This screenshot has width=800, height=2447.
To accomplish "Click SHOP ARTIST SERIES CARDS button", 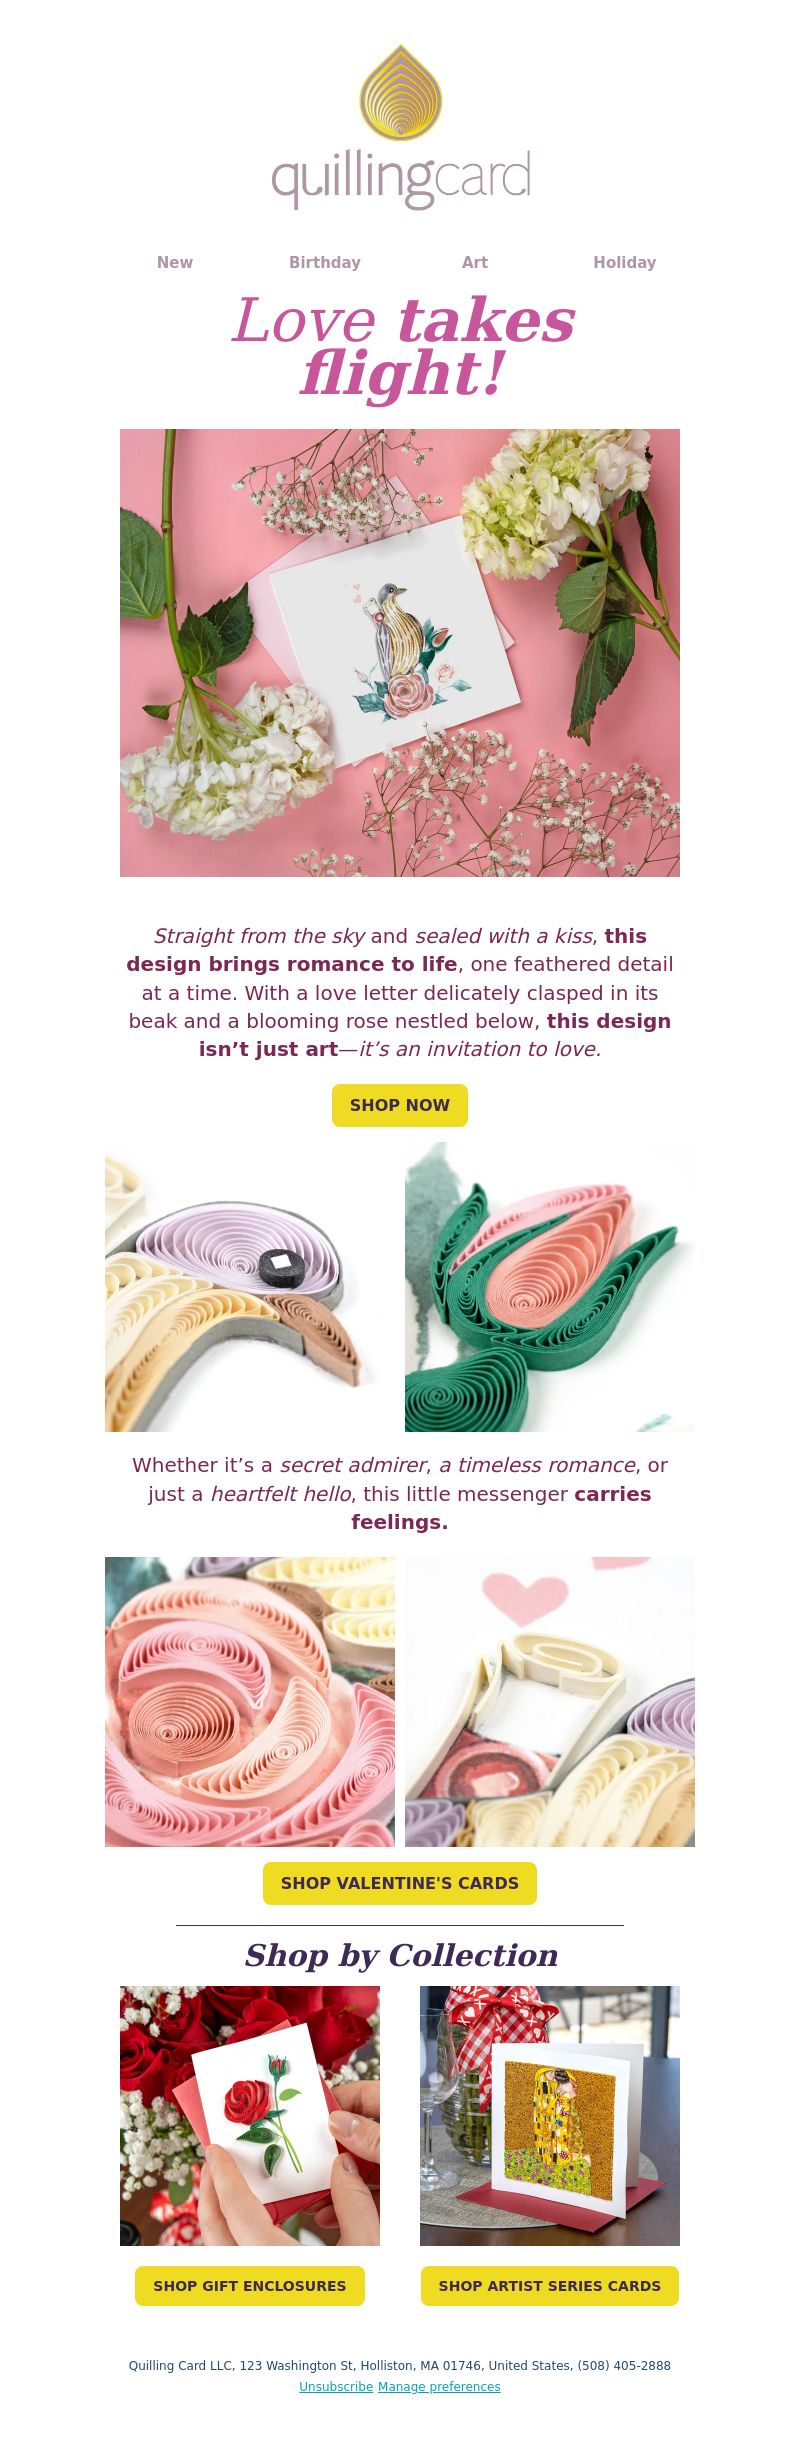I will (x=550, y=2286).
